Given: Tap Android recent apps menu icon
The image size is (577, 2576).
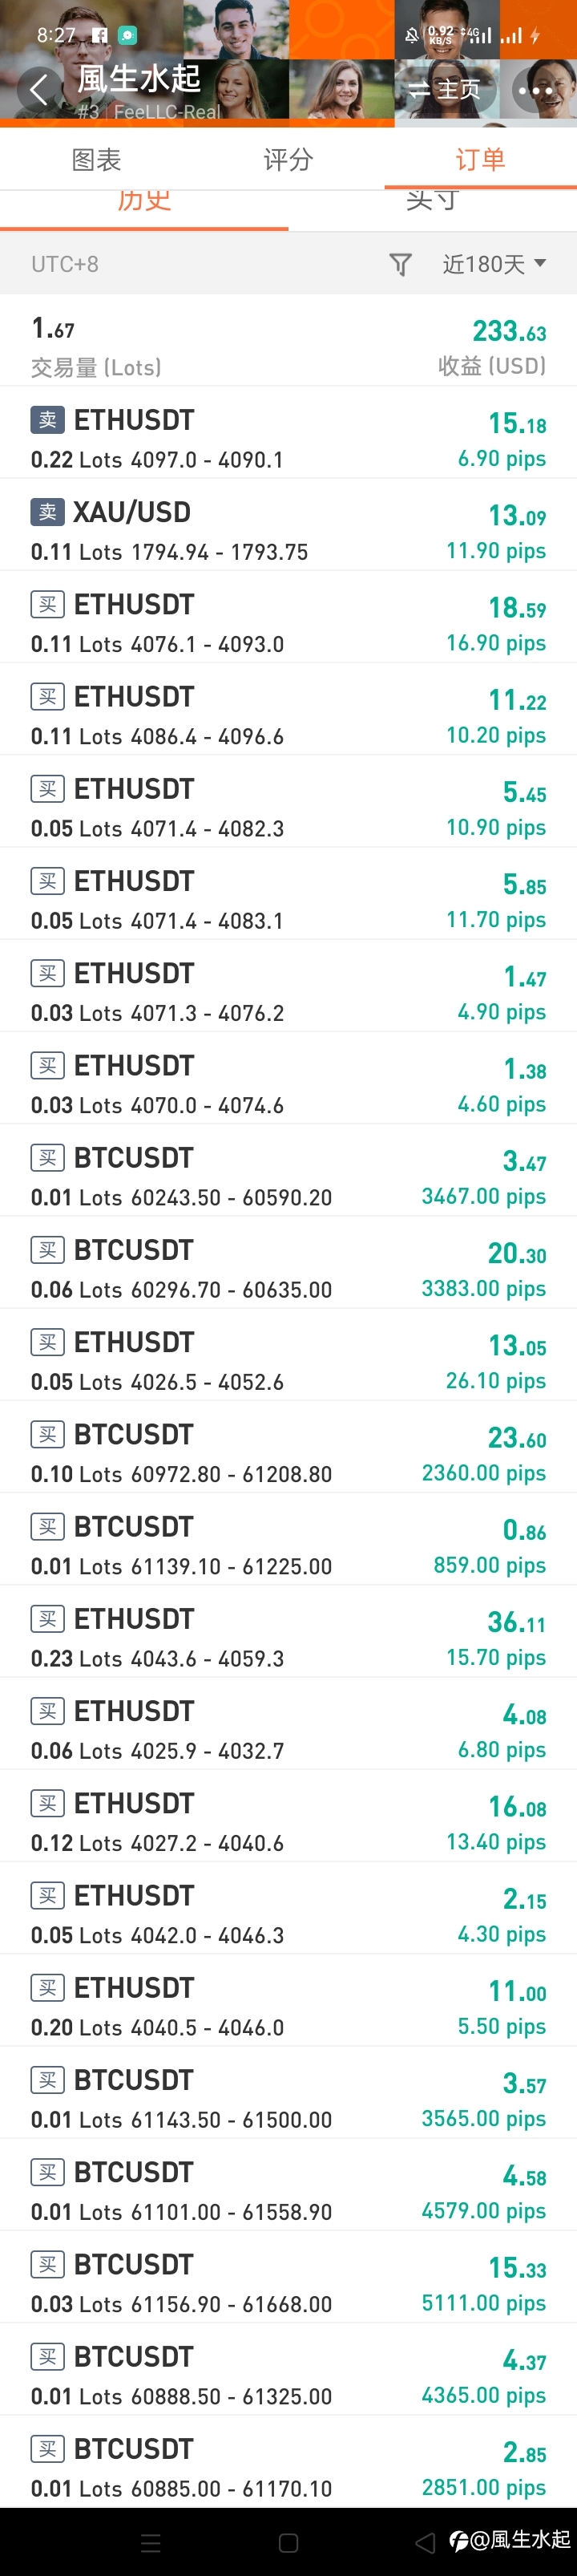Looking at the screenshot, I should tap(151, 2541).
